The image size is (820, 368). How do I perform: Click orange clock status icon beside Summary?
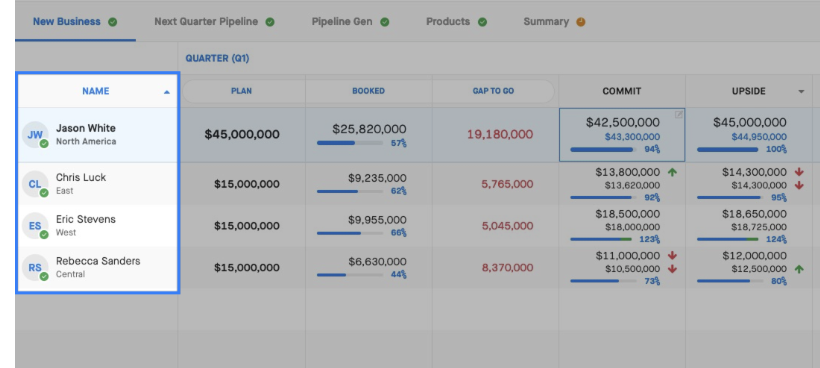coord(580,22)
